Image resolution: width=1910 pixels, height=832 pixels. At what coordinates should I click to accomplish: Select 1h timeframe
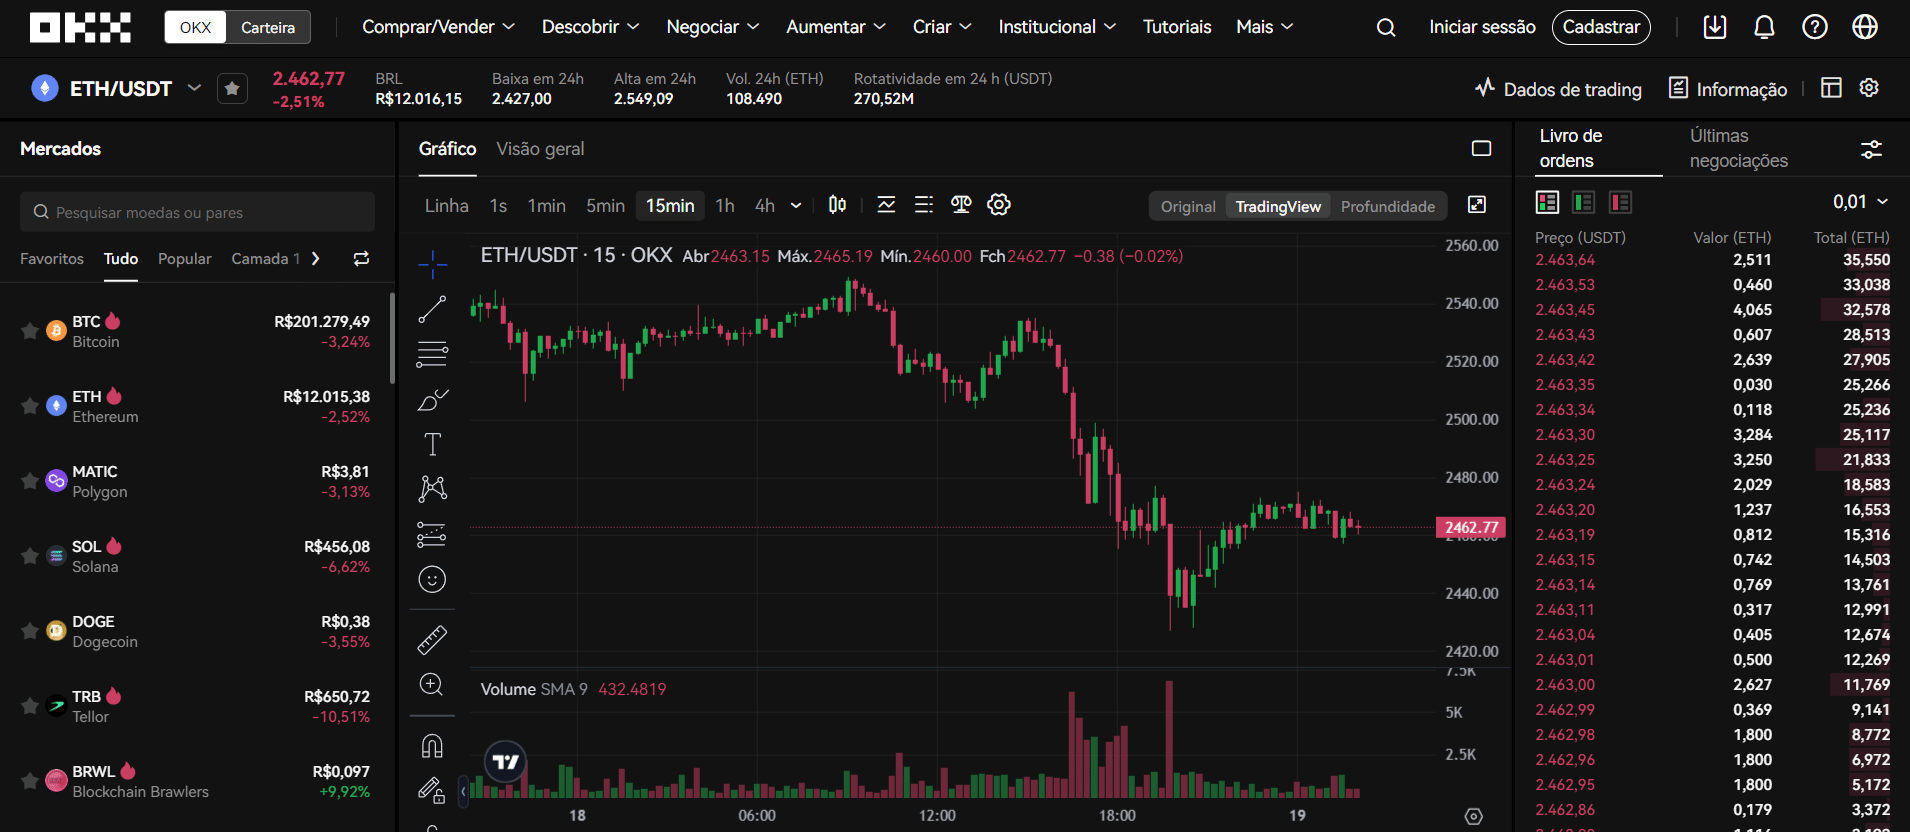[x=725, y=205]
